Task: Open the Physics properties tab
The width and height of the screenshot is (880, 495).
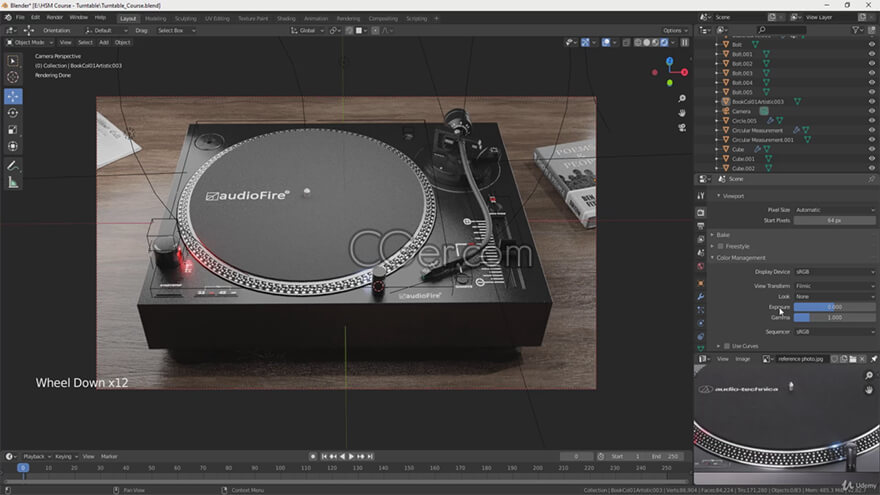Action: pyautogui.click(x=700, y=323)
